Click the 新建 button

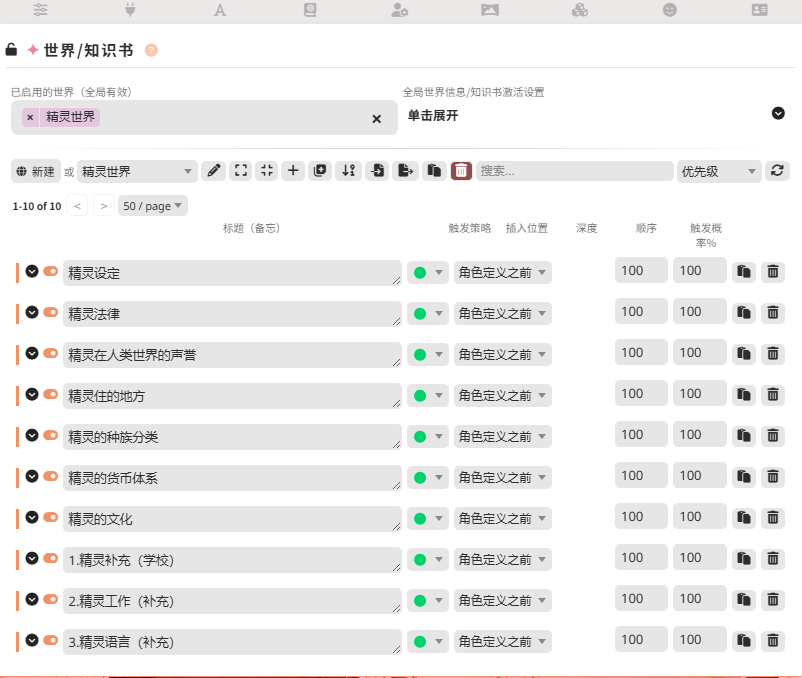coord(36,171)
